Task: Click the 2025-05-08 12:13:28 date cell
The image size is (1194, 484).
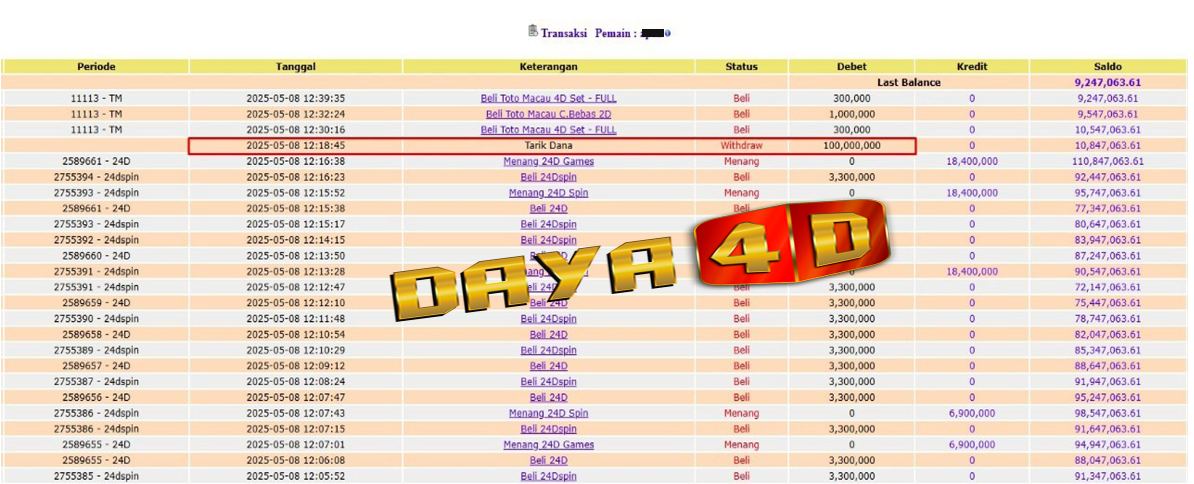Action: coord(296,272)
